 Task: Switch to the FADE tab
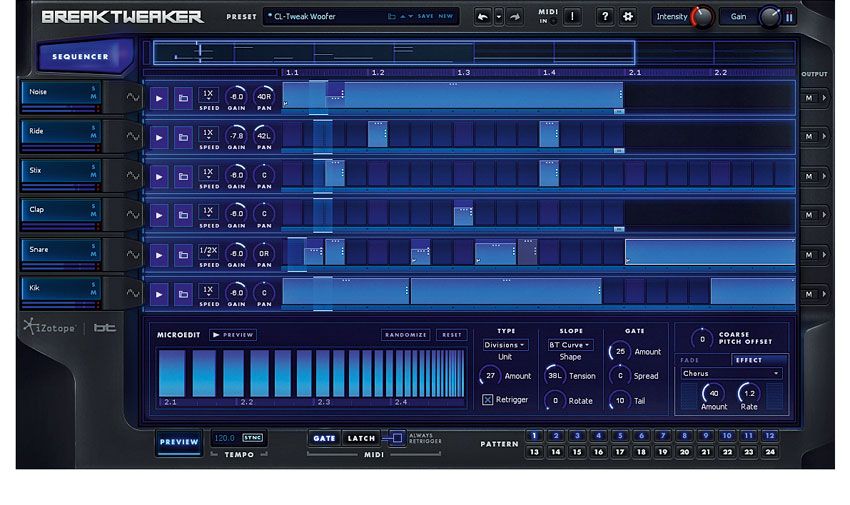point(703,360)
